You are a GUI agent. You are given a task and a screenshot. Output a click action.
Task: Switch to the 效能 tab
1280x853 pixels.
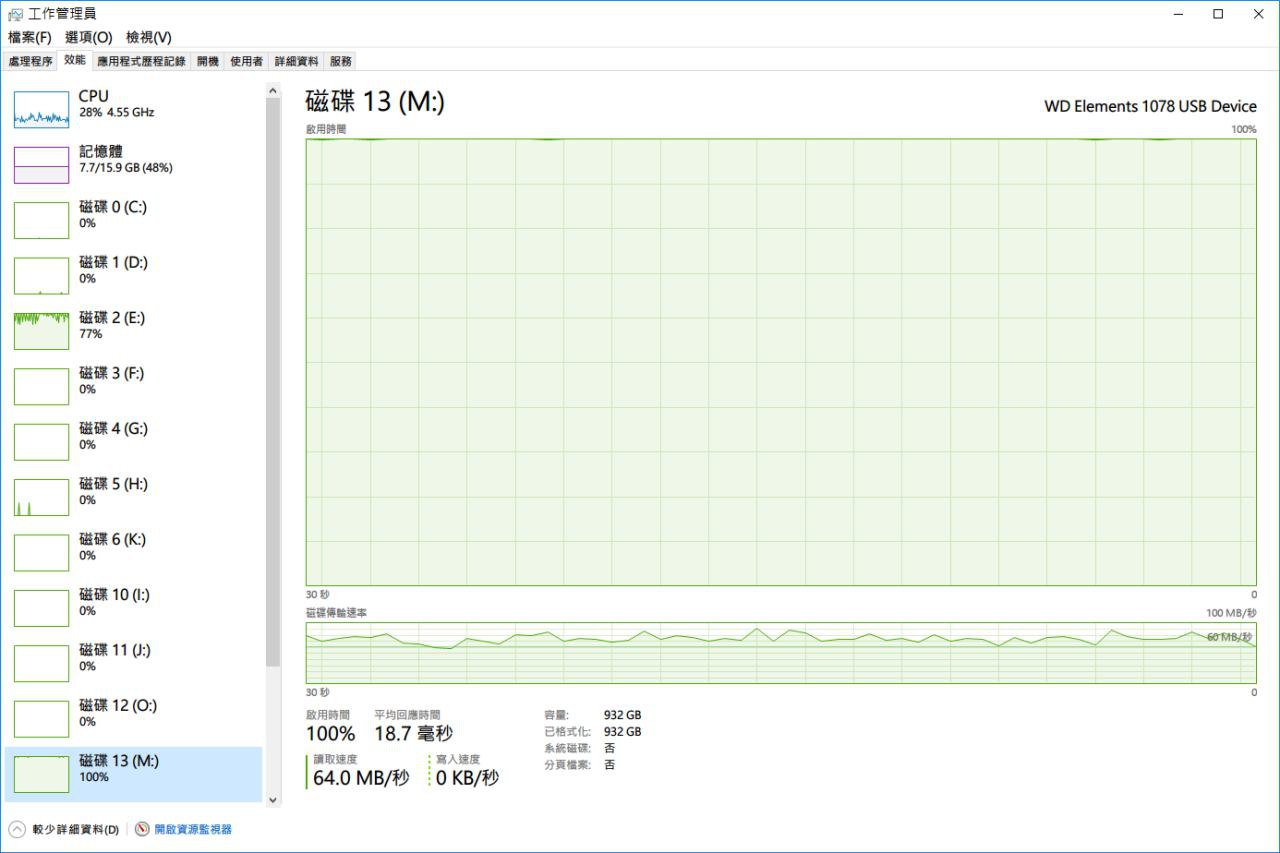75,60
